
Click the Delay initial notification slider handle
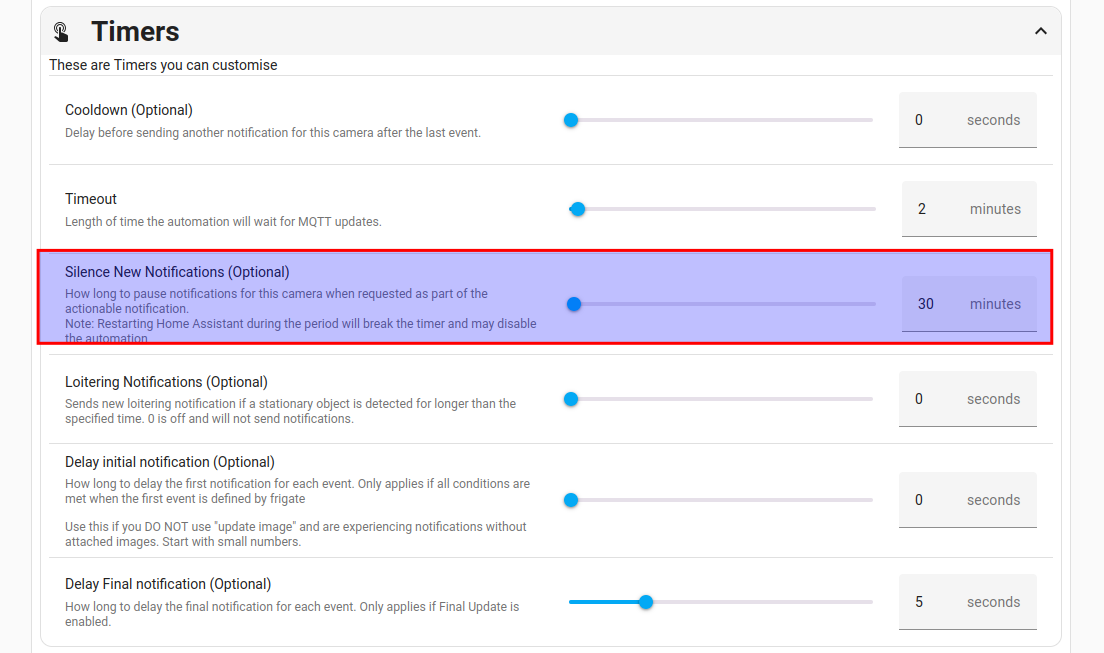point(571,500)
